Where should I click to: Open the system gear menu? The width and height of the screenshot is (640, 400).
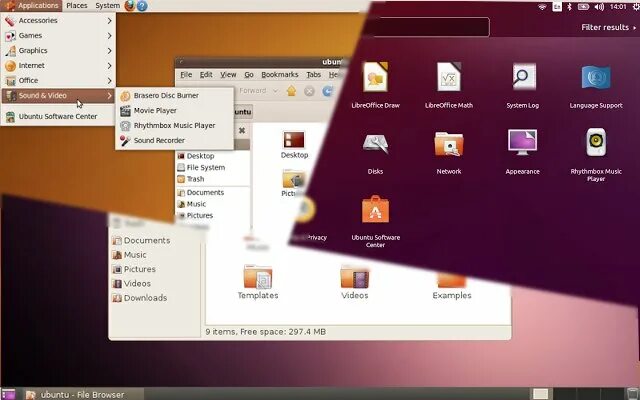pos(635,7)
